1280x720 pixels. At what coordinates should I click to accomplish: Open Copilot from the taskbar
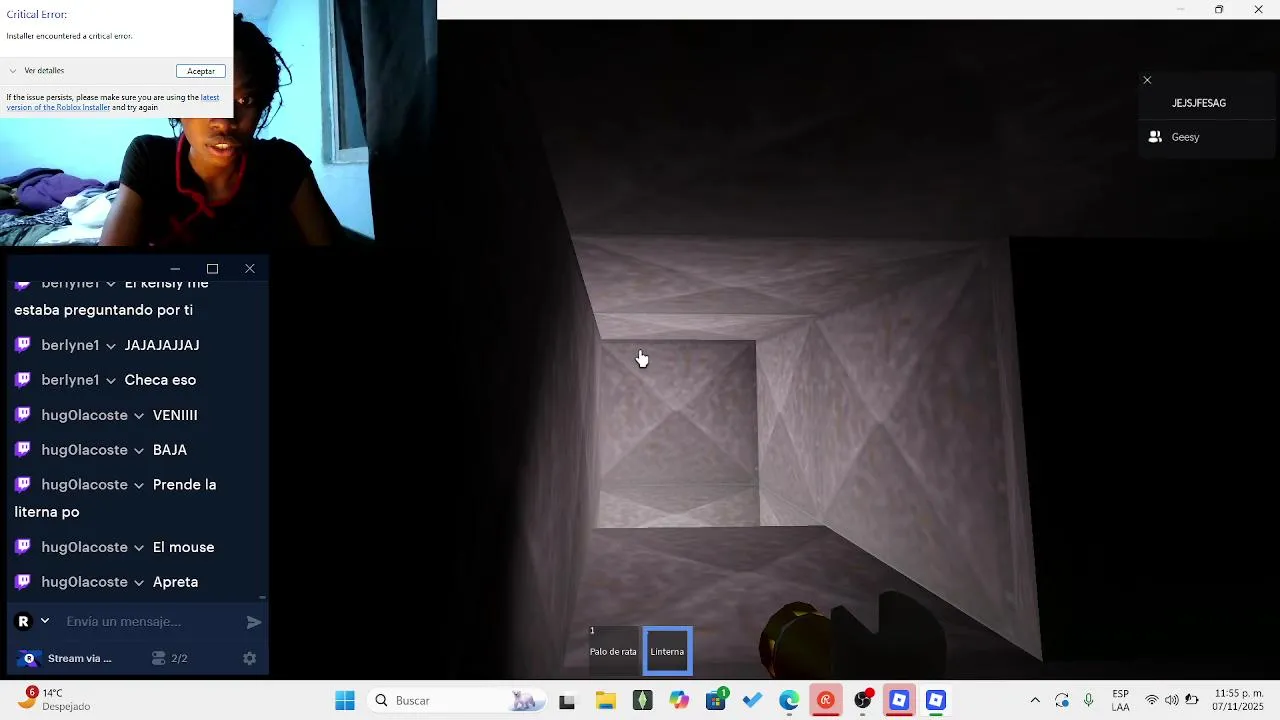679,701
